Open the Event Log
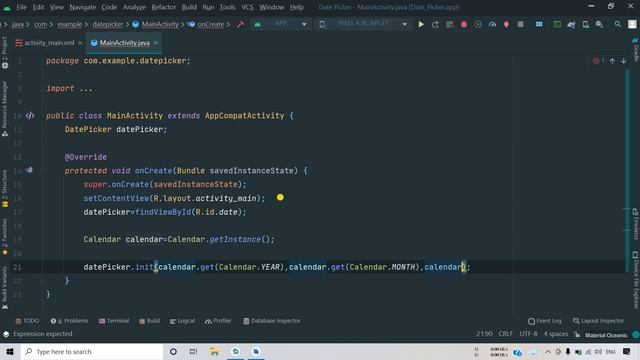640x360 pixels. [x=545, y=321]
